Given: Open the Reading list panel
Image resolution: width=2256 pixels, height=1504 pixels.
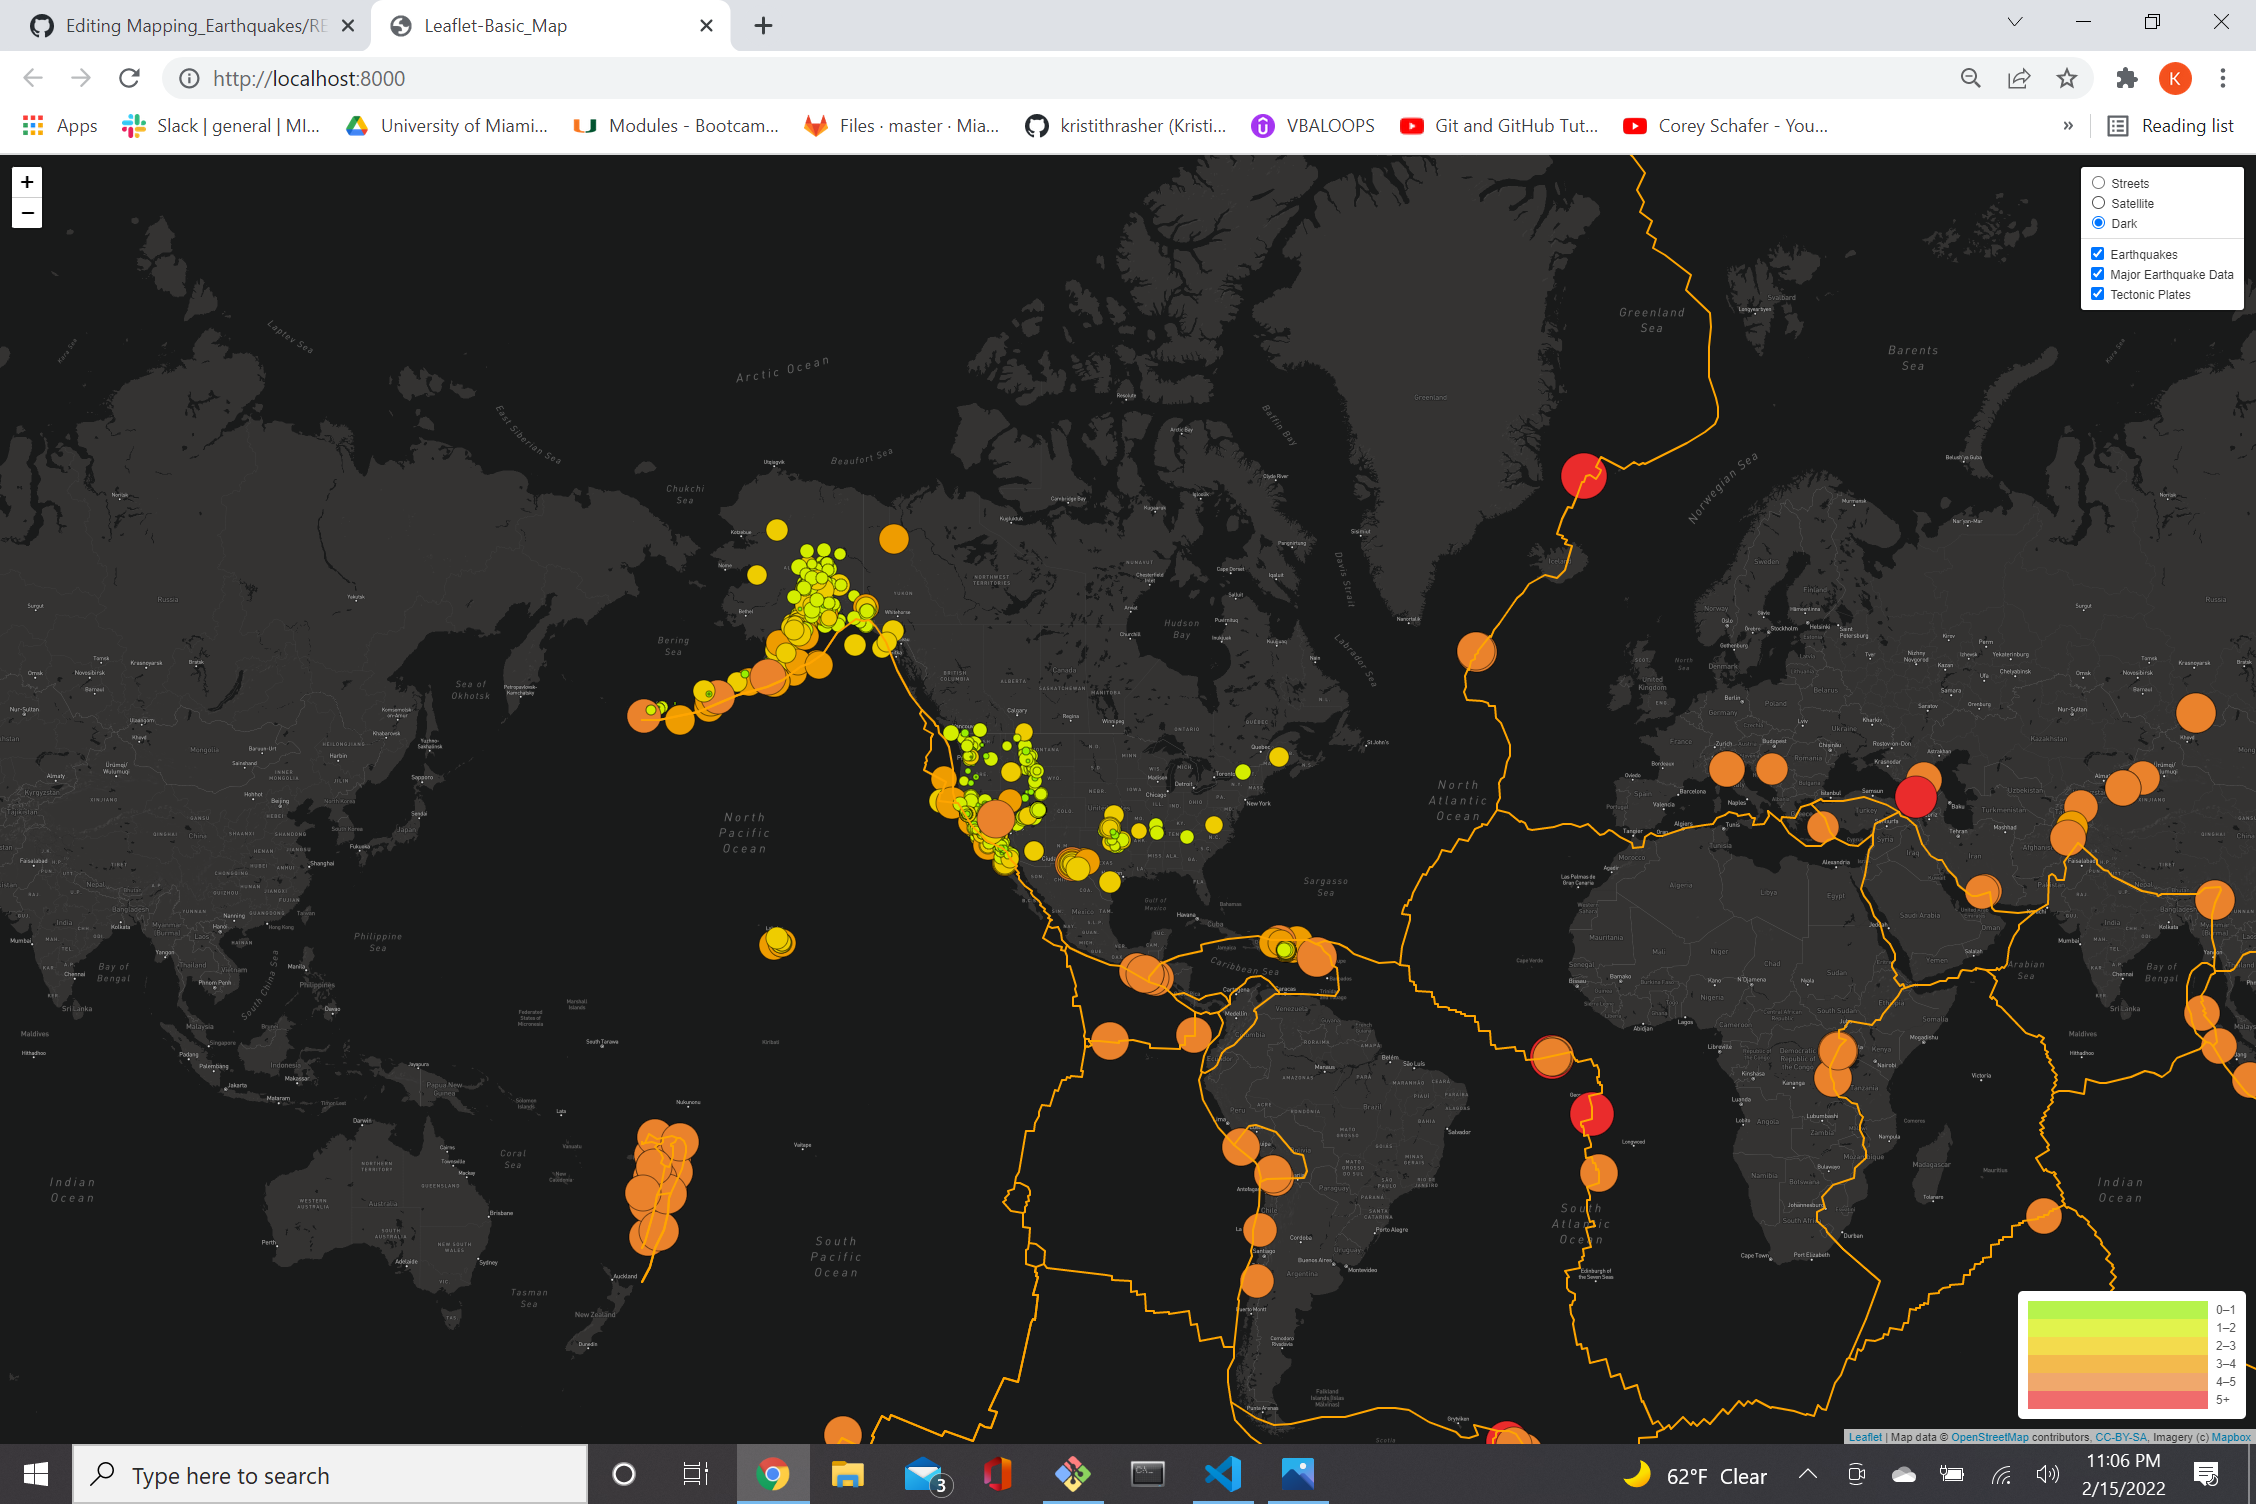Looking at the screenshot, I should (x=2172, y=125).
